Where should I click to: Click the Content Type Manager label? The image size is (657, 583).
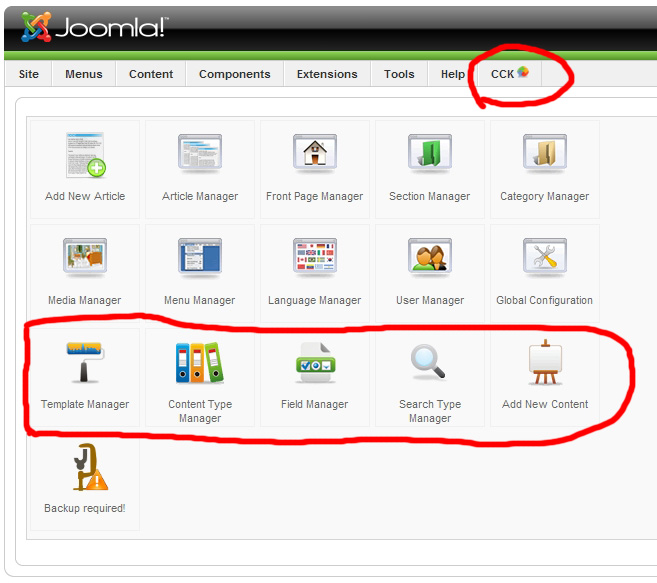coord(200,411)
